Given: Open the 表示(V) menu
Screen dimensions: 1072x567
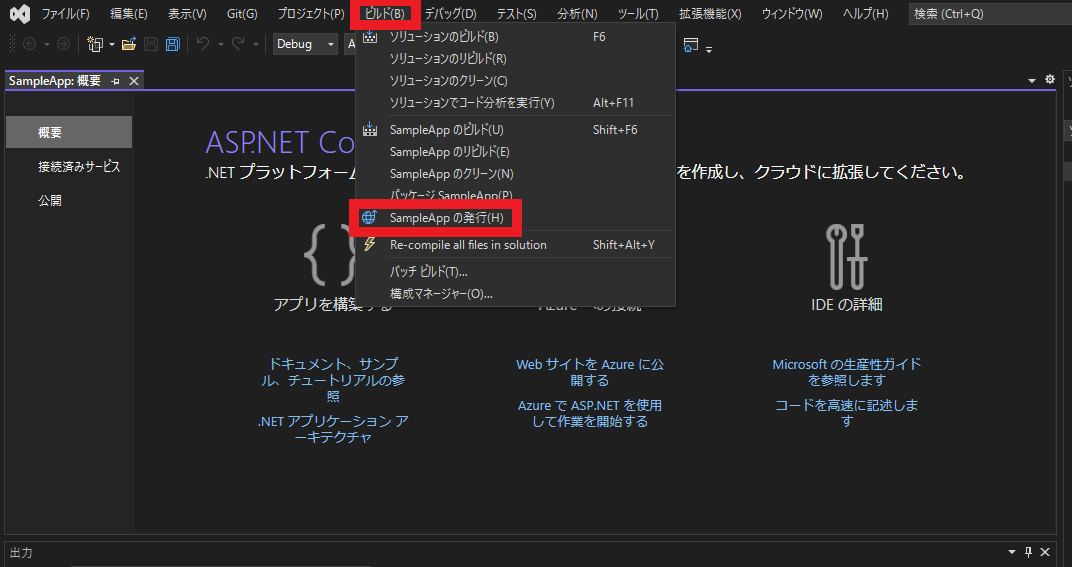Looking at the screenshot, I should pos(187,14).
